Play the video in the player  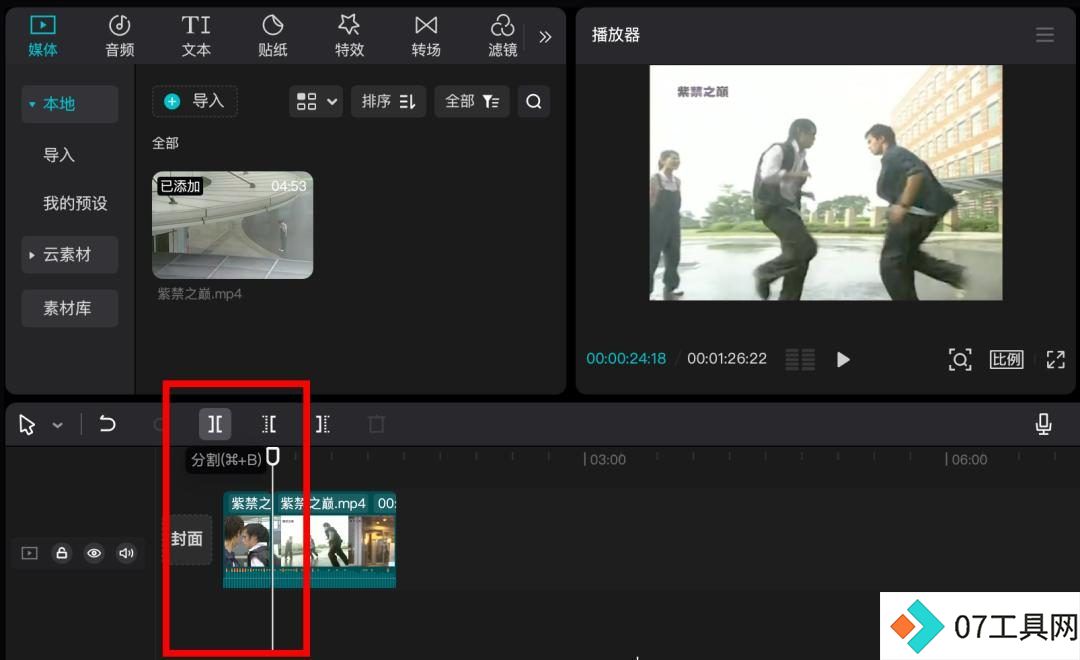click(x=843, y=360)
